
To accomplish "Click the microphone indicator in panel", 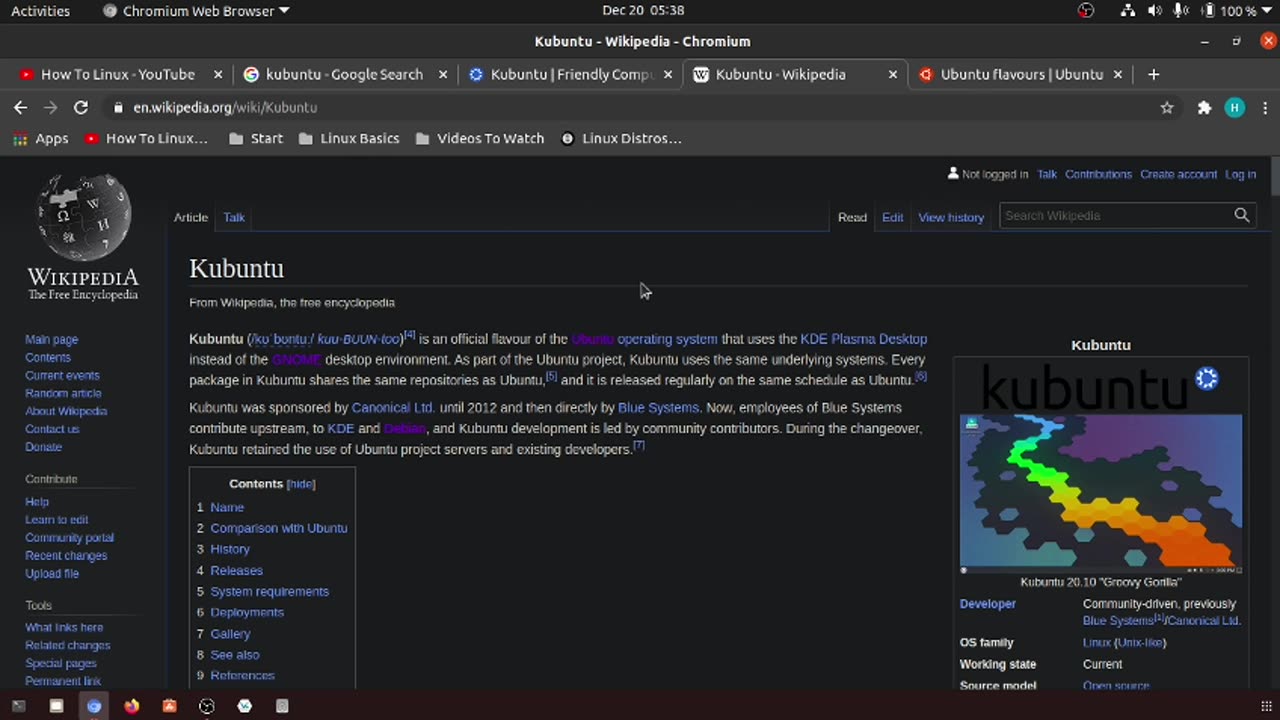I will click(x=1181, y=11).
